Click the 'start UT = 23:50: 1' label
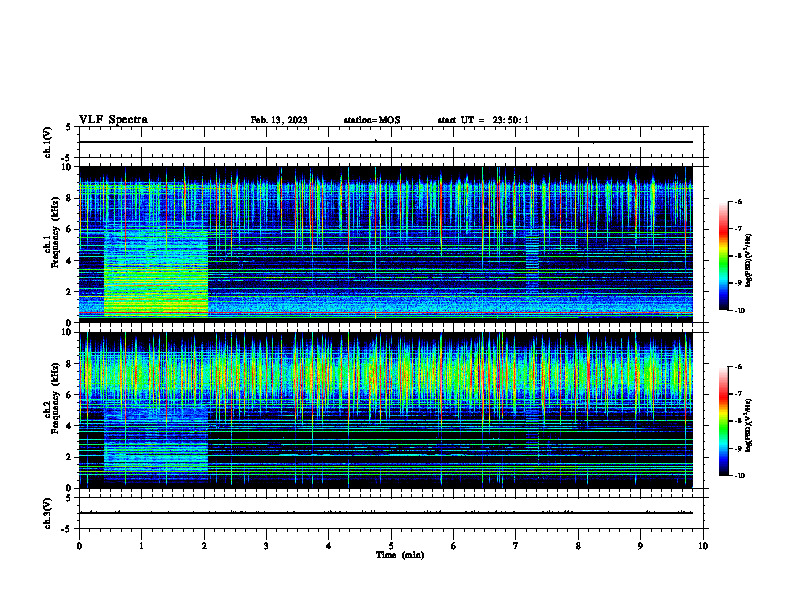 tap(483, 120)
